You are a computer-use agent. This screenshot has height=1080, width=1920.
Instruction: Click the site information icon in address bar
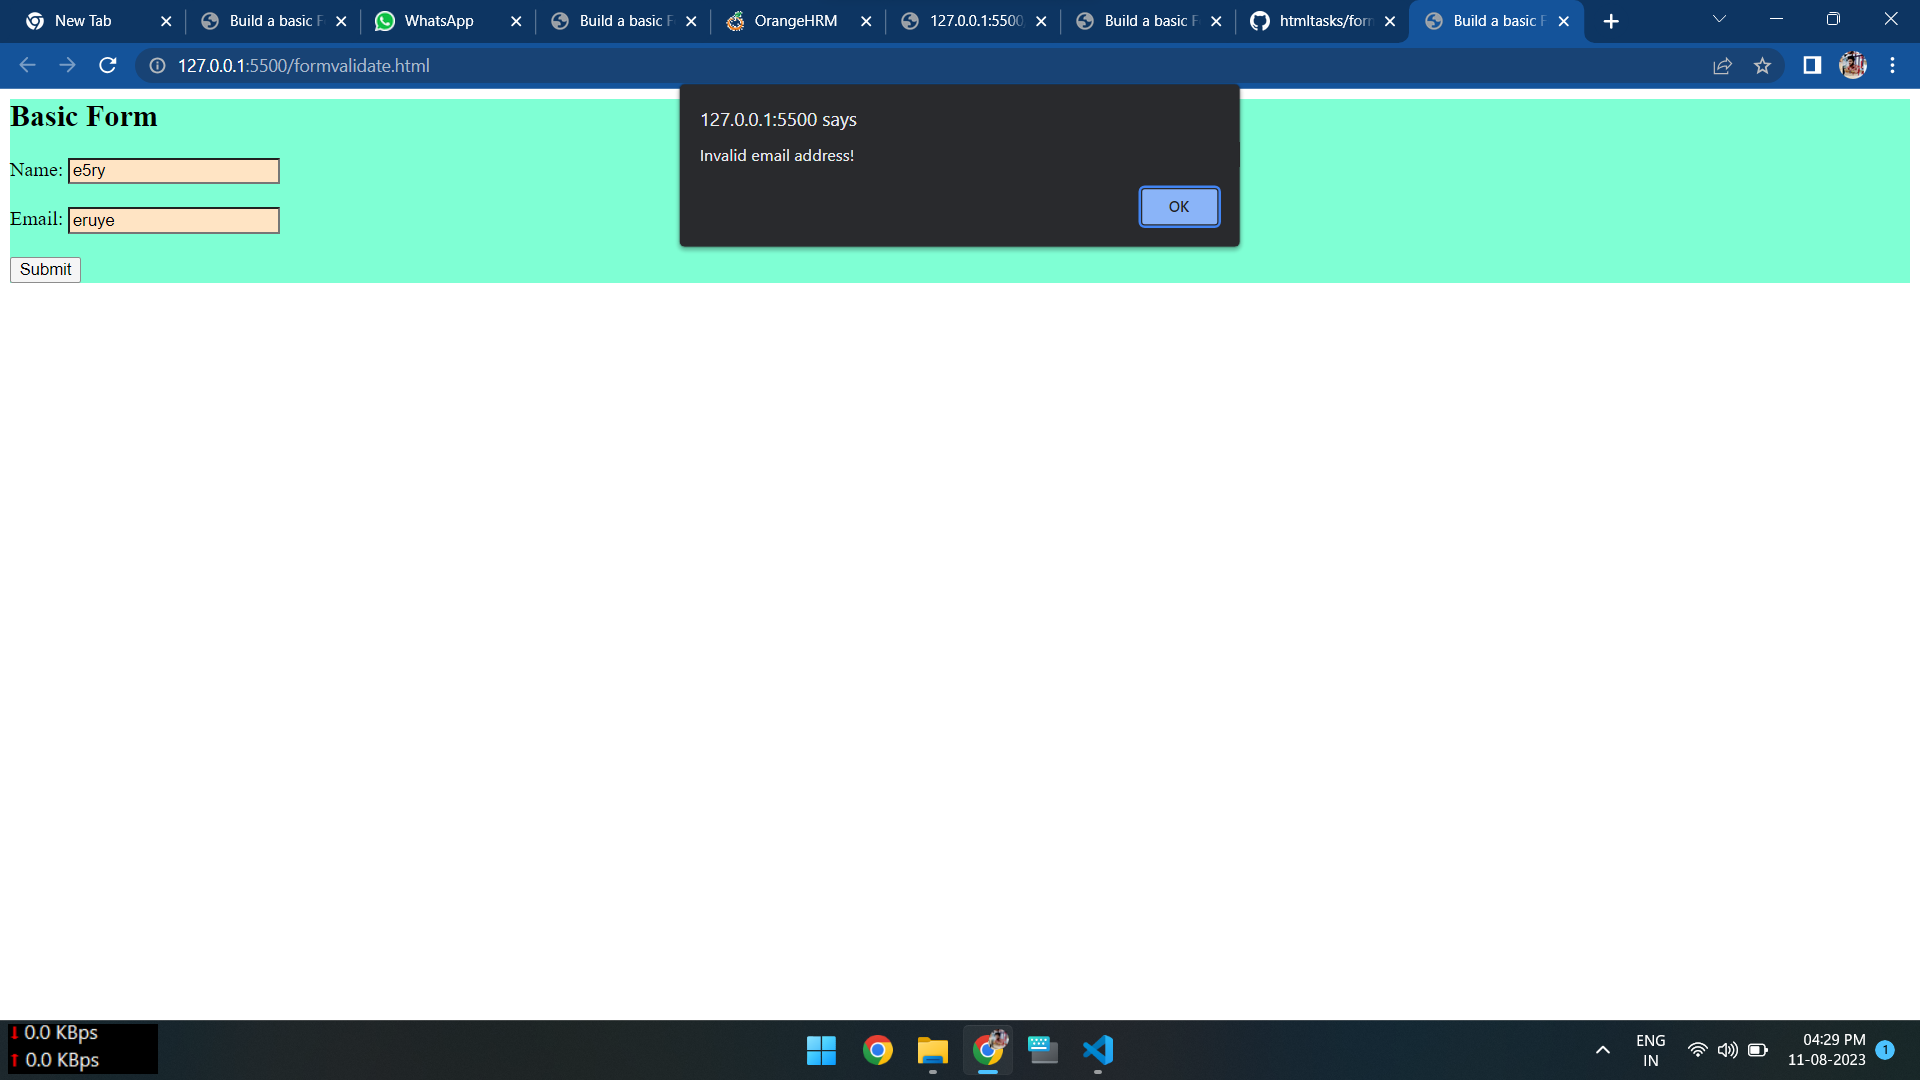coord(156,66)
